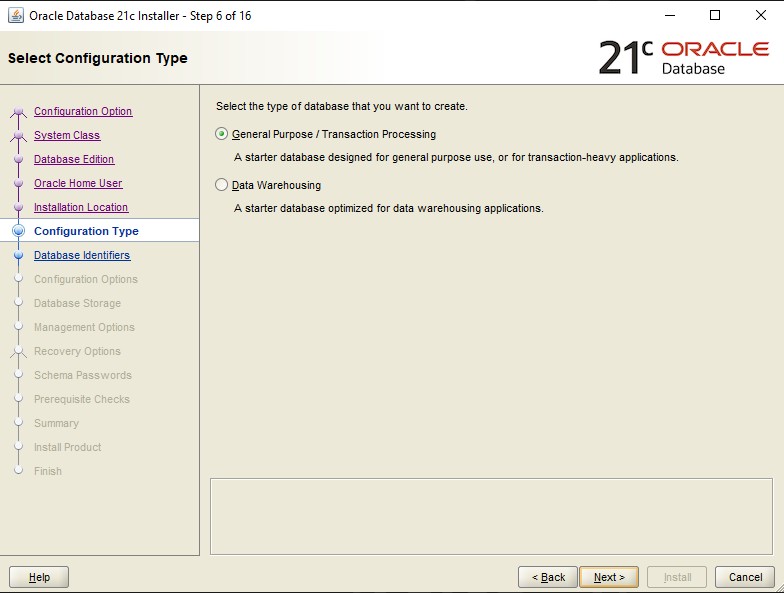Click the greyed-out Configuration Options step
This screenshot has height=593, width=784.
(x=86, y=279)
